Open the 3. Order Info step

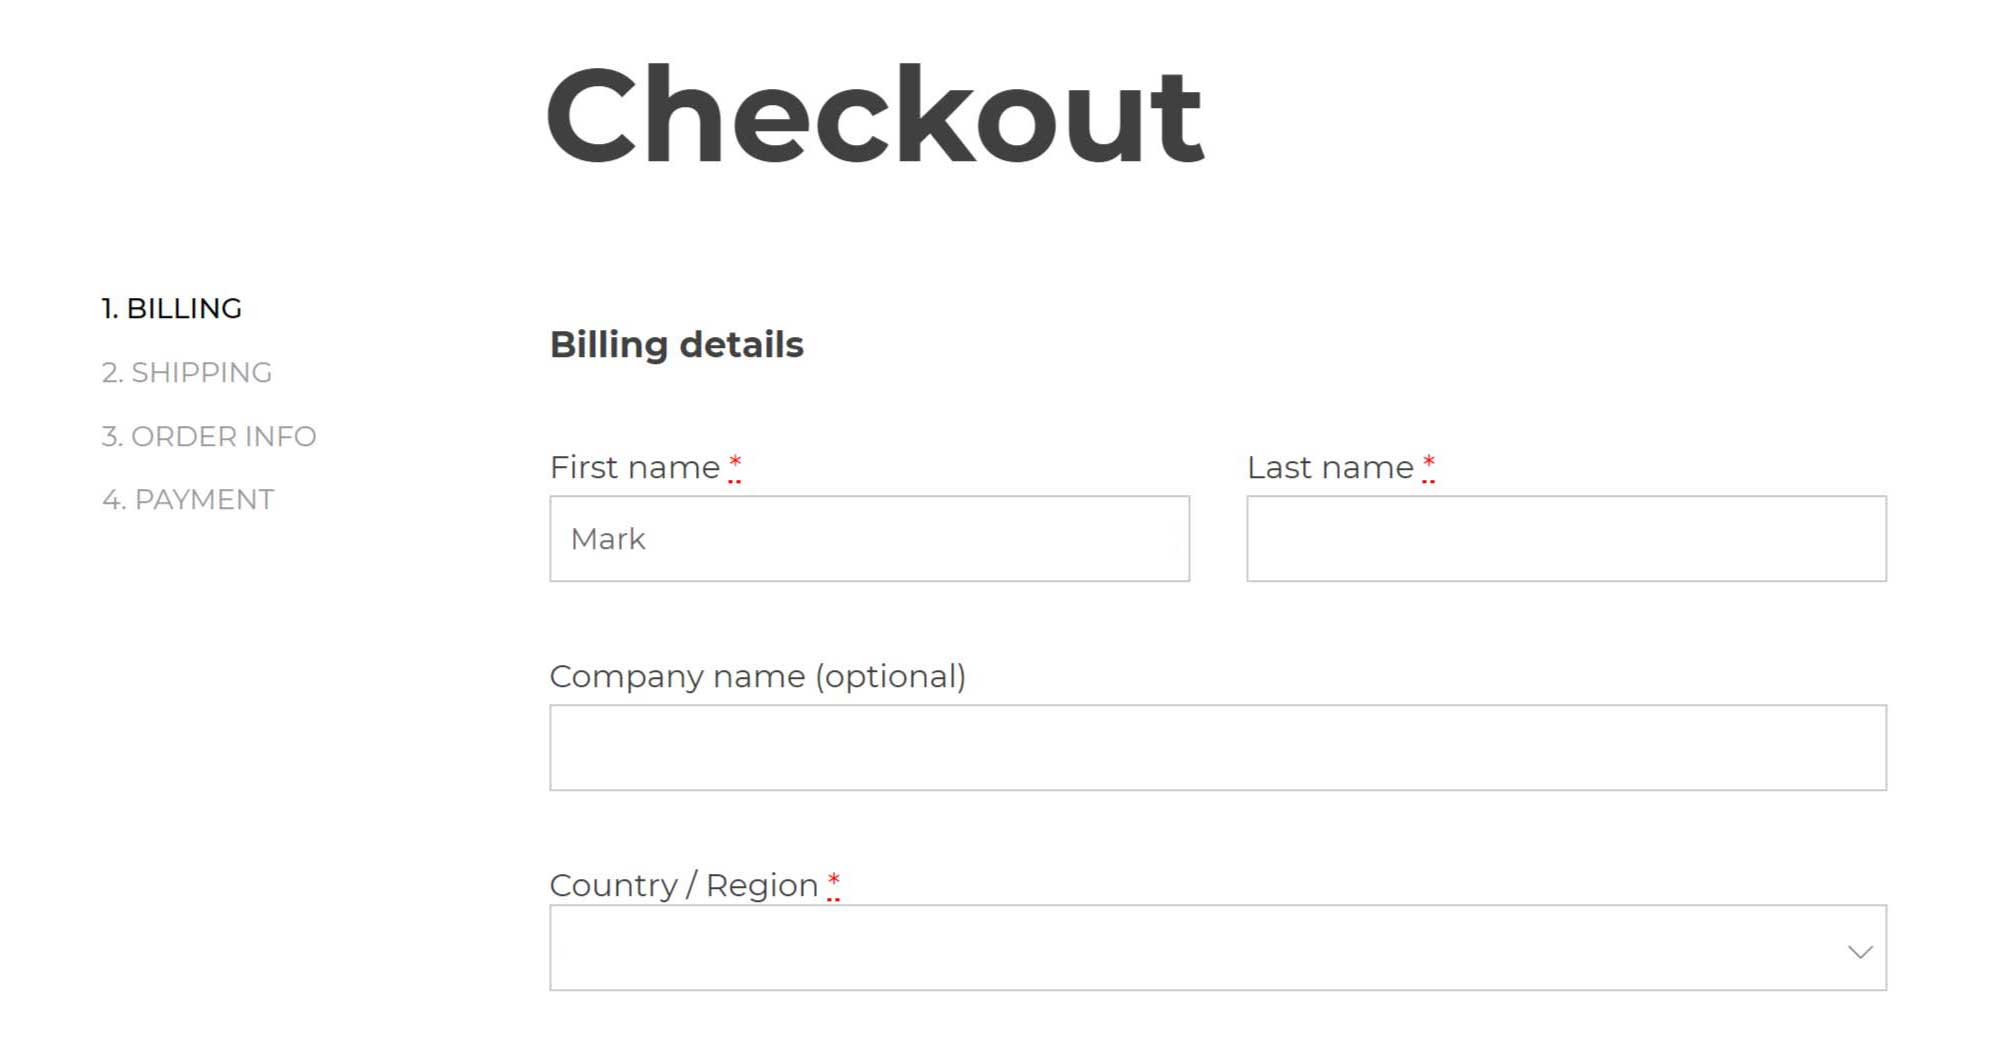[209, 437]
